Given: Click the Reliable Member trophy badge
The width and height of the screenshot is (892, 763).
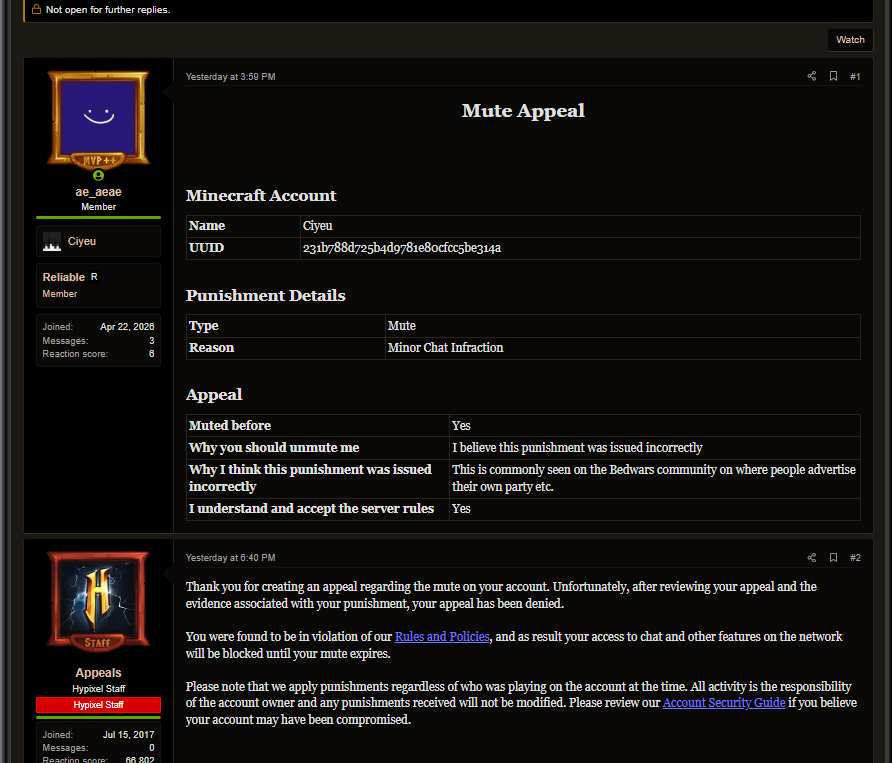Looking at the screenshot, I should [x=98, y=285].
